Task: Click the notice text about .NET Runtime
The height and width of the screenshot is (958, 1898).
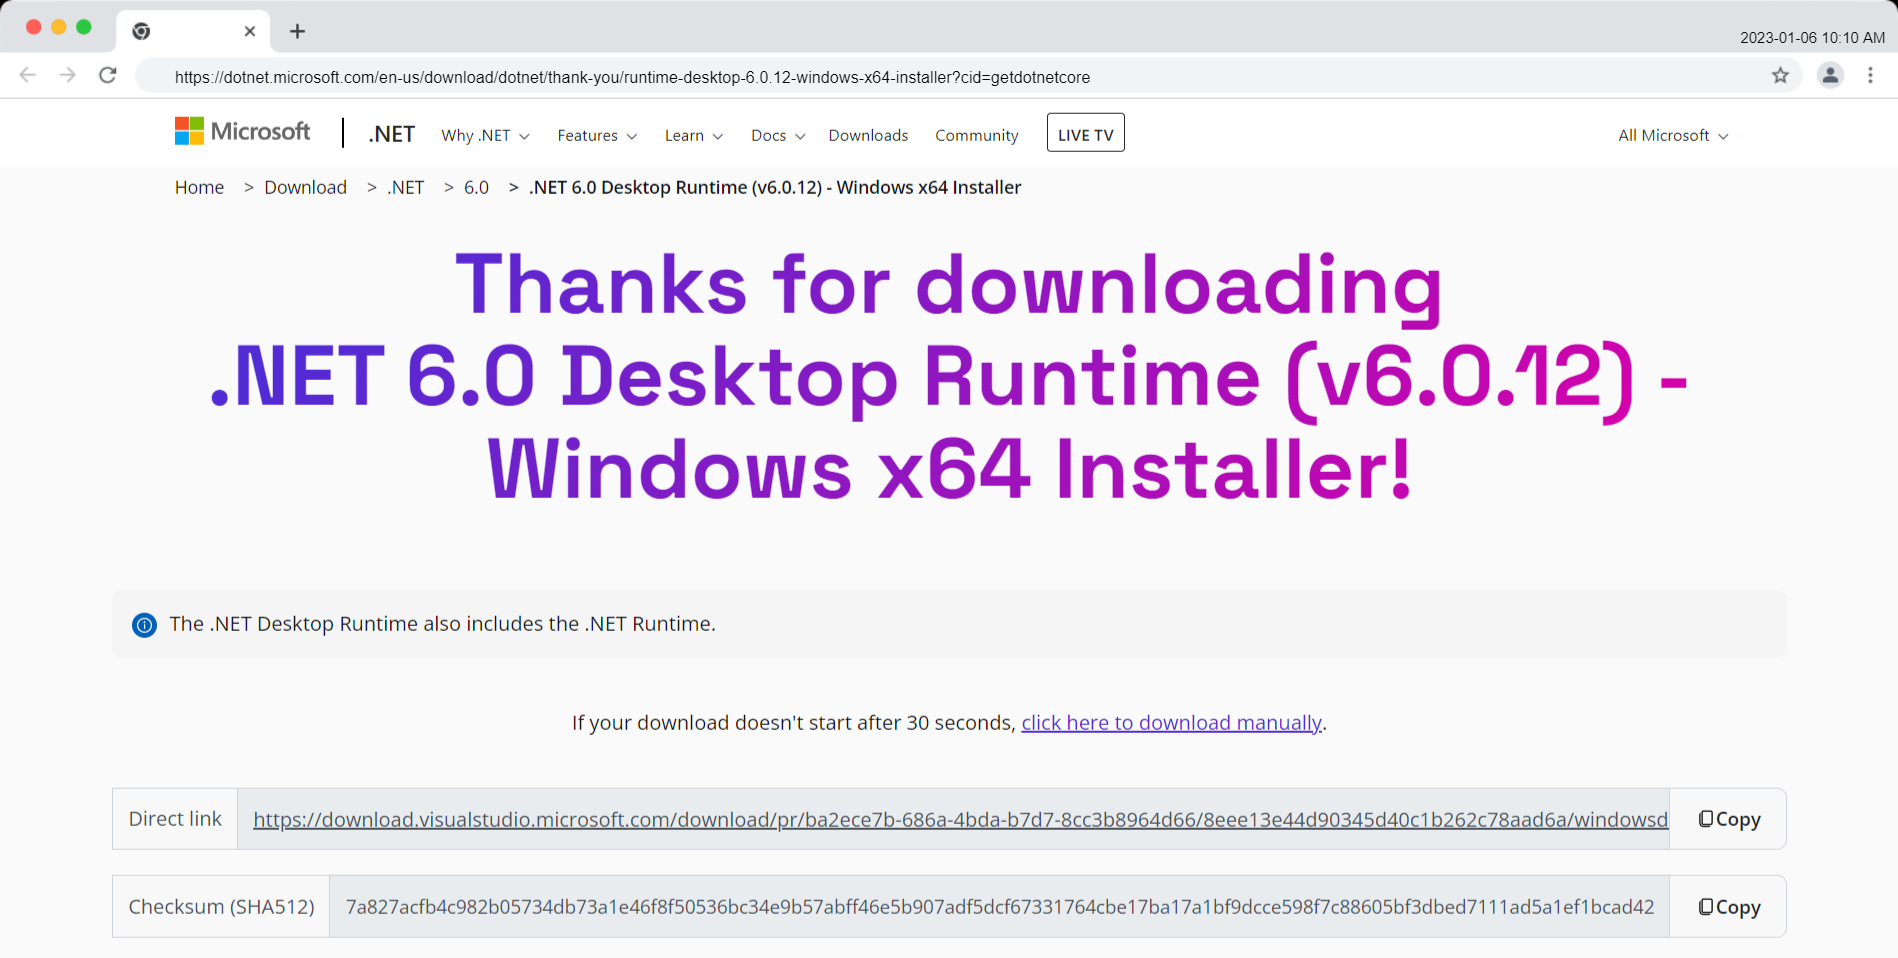Action: pyautogui.click(x=442, y=624)
